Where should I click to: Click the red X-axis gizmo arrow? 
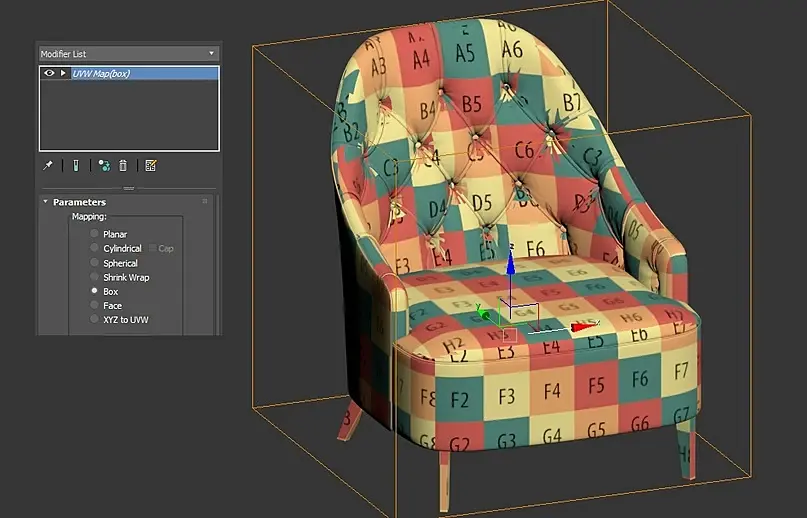click(x=584, y=326)
